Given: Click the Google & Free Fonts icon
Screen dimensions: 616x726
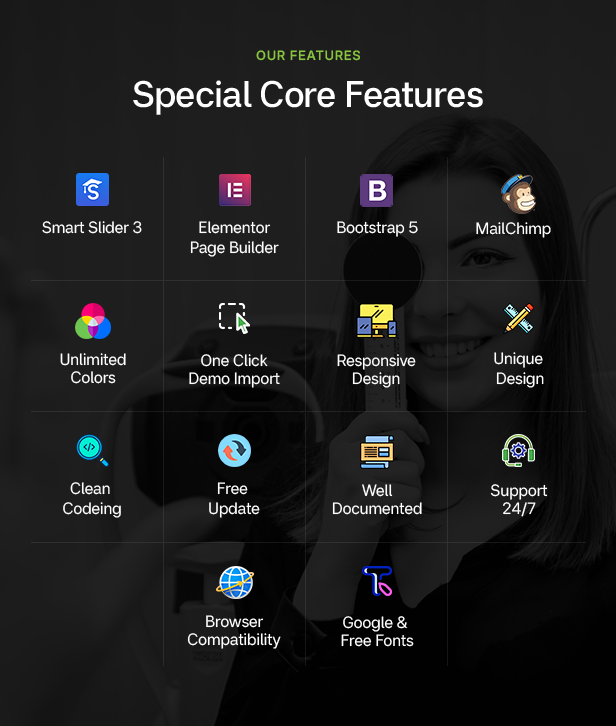Looking at the screenshot, I should (377, 581).
